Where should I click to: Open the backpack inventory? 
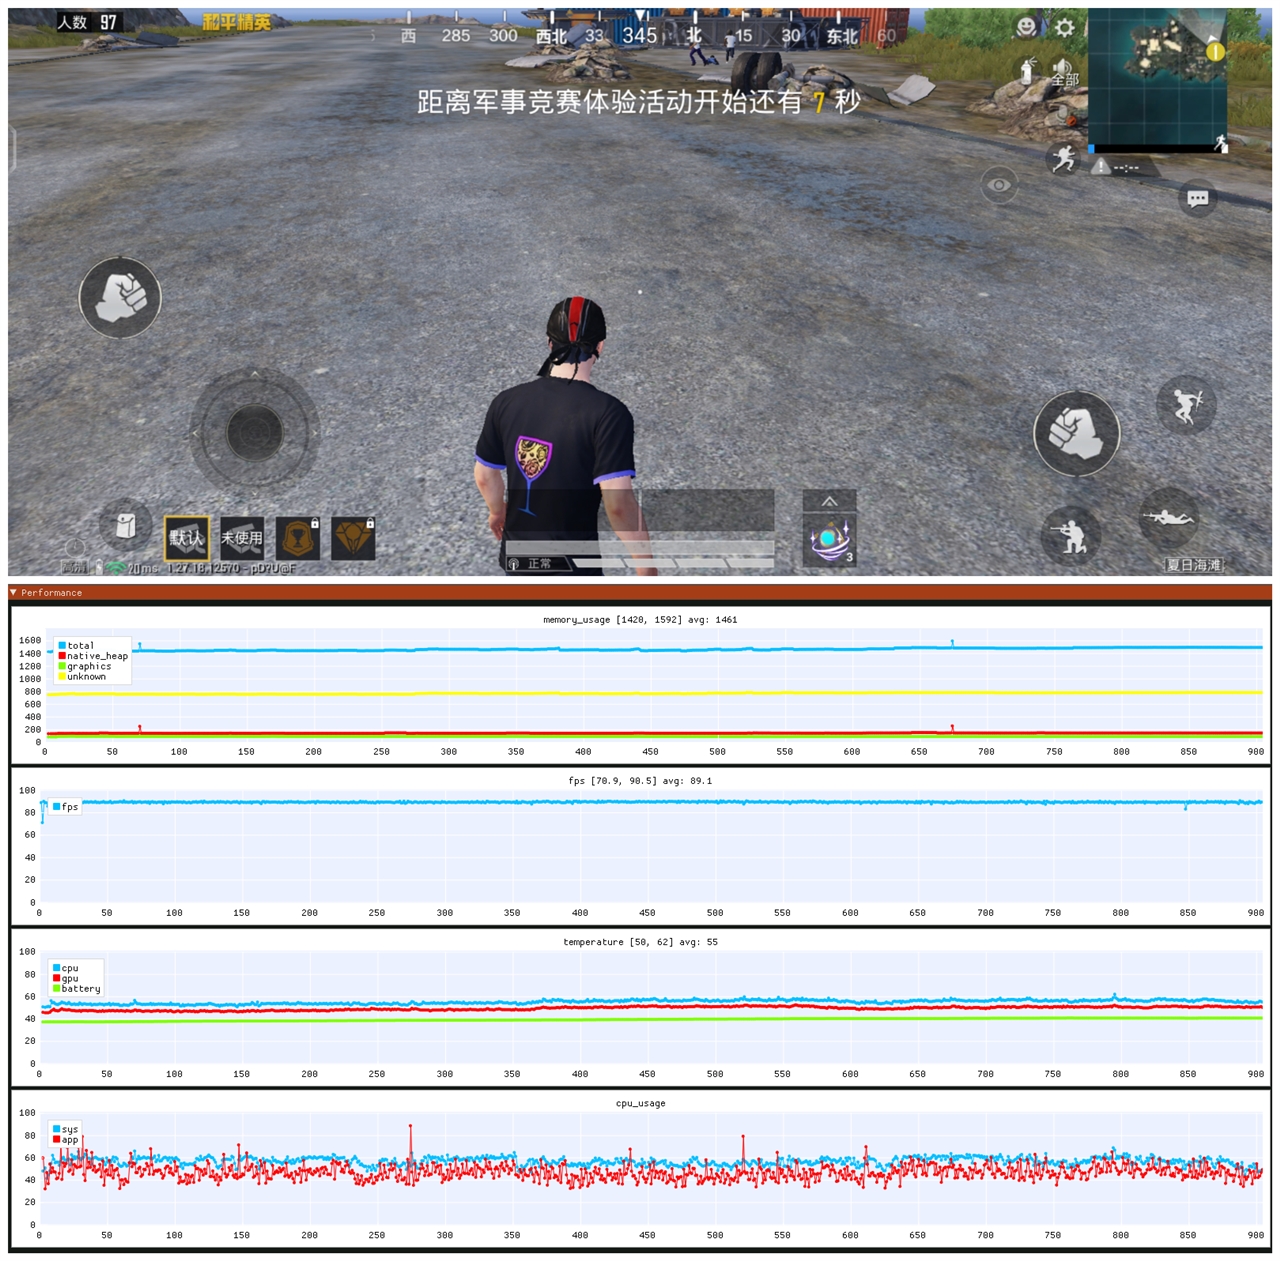tap(126, 525)
